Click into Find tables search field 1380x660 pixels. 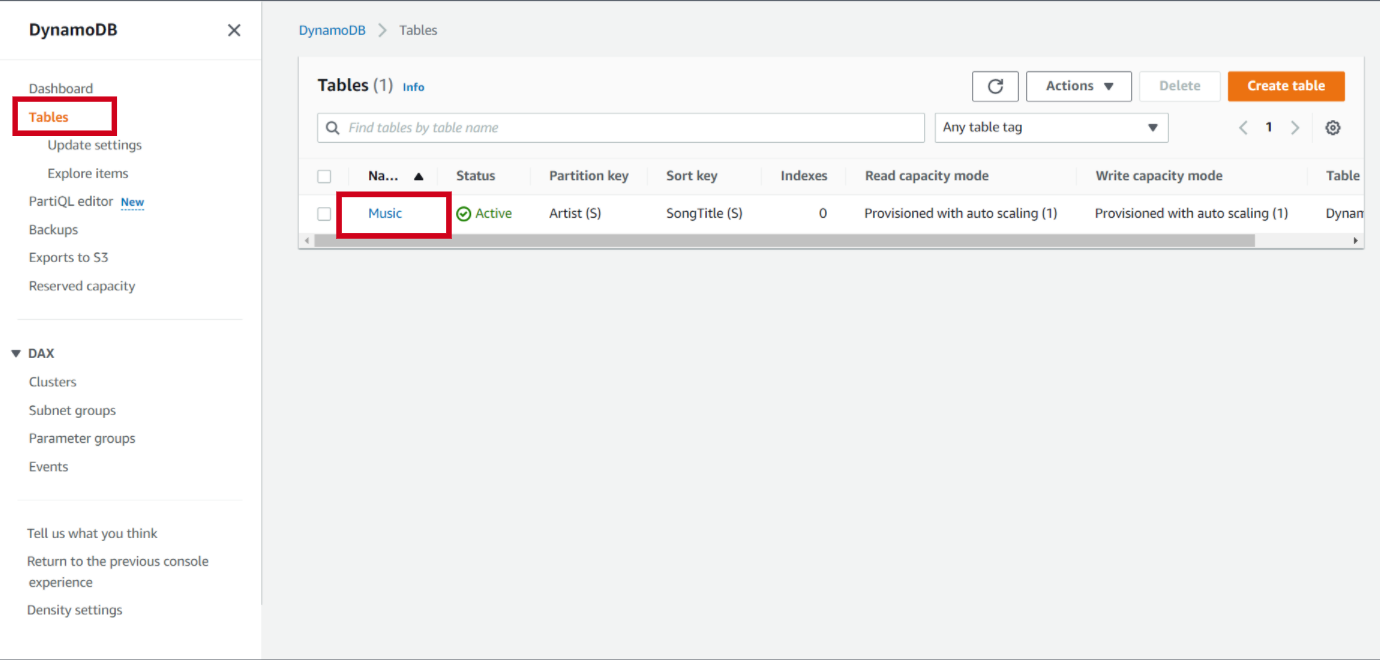tap(621, 128)
